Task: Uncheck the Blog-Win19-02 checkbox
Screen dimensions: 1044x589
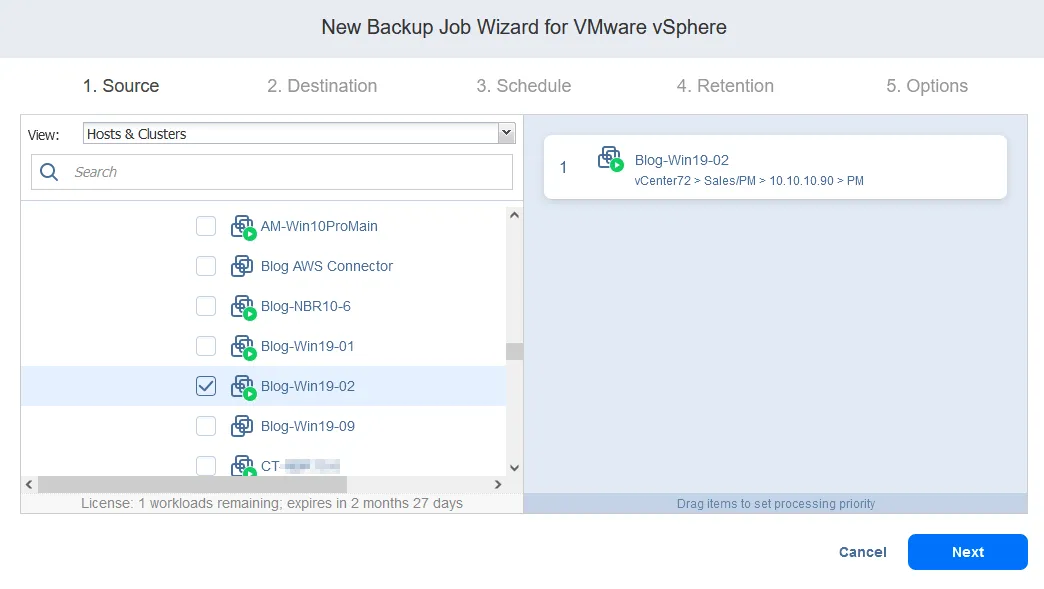Action: click(x=206, y=386)
